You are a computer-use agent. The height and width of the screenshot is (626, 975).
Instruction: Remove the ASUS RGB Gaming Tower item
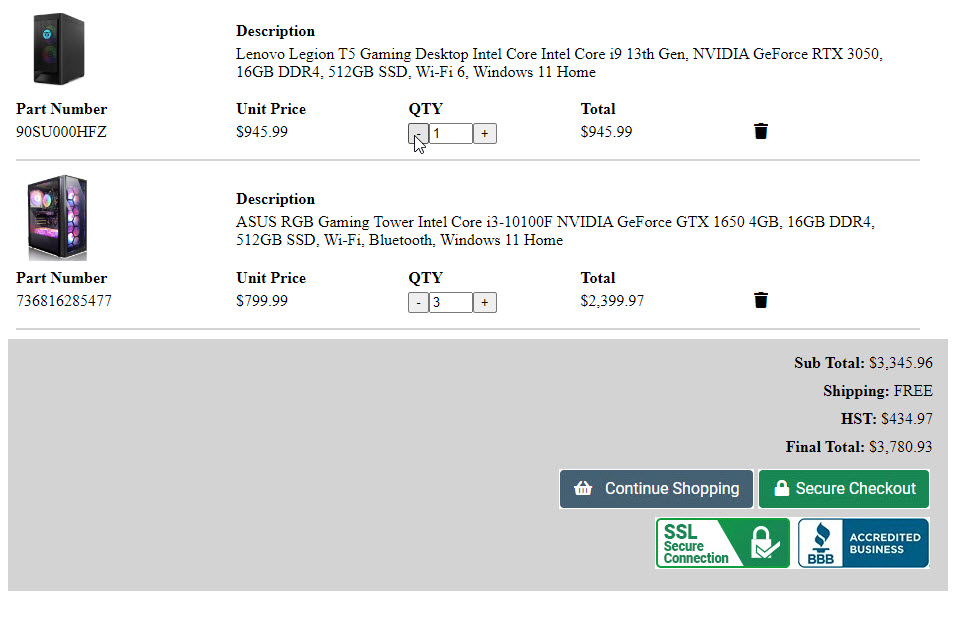point(761,300)
